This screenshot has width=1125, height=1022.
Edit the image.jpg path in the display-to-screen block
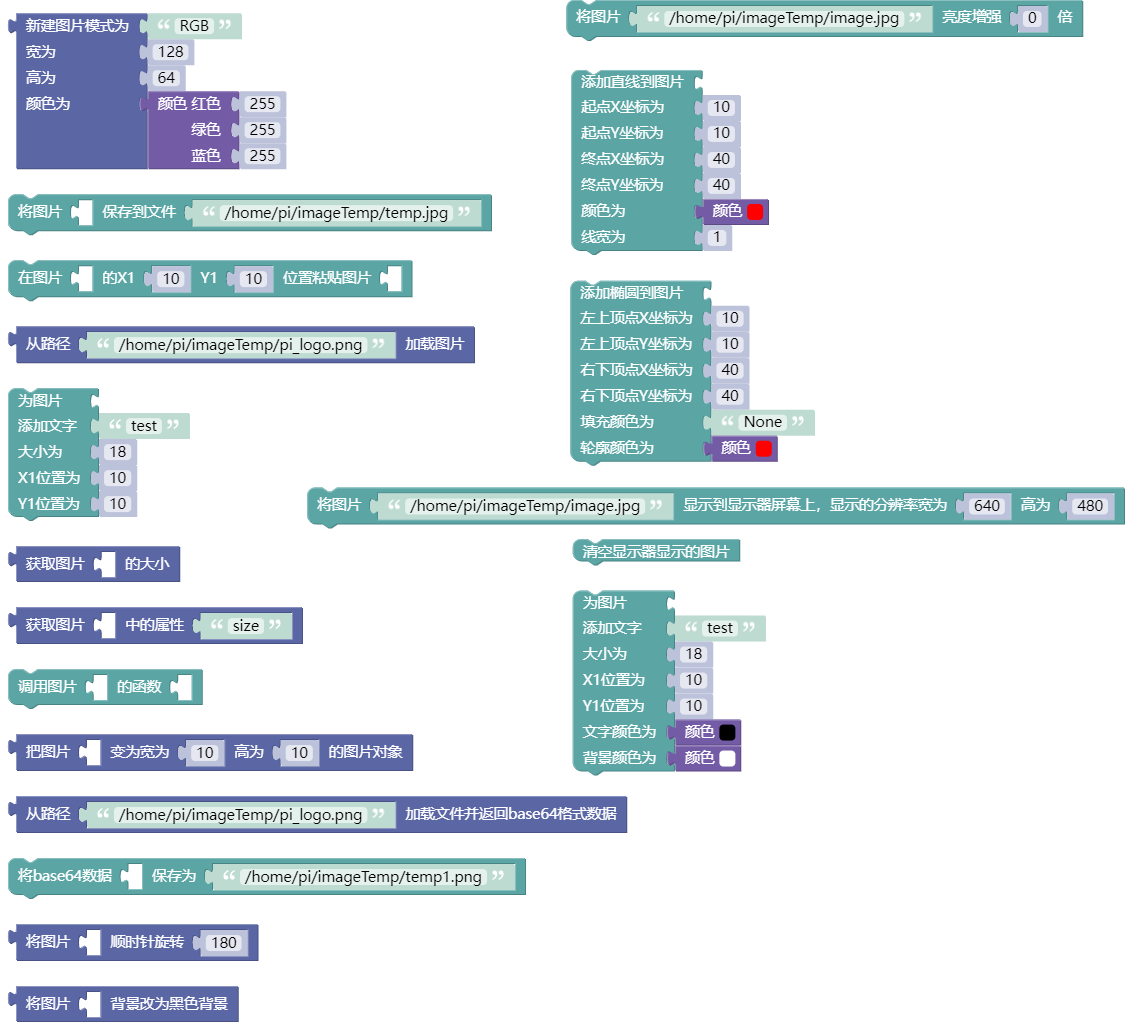click(x=524, y=506)
